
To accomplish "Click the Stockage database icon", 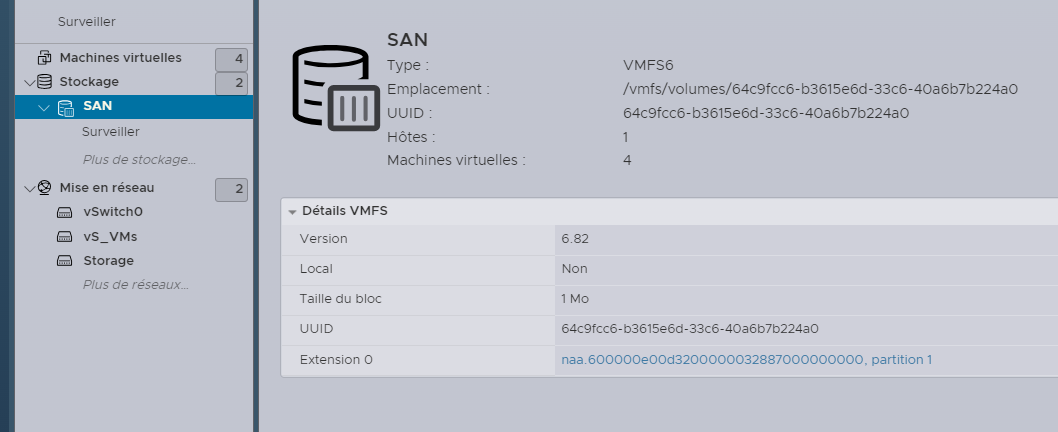I will [x=44, y=82].
